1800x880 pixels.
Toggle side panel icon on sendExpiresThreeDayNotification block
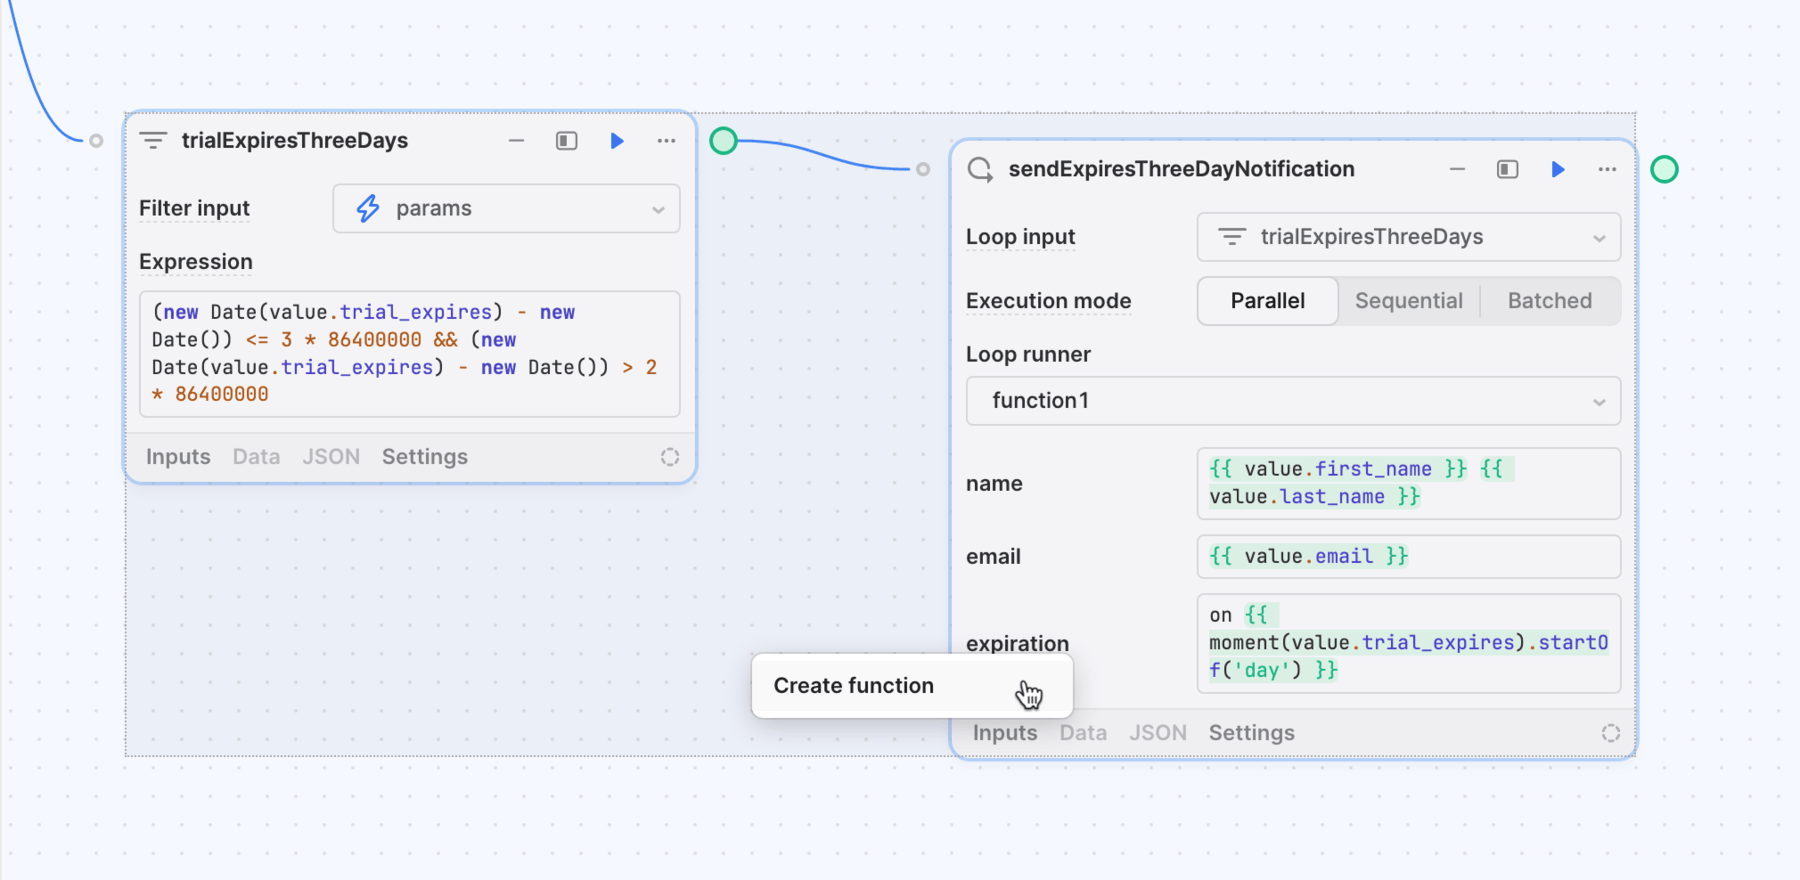coord(1508,170)
